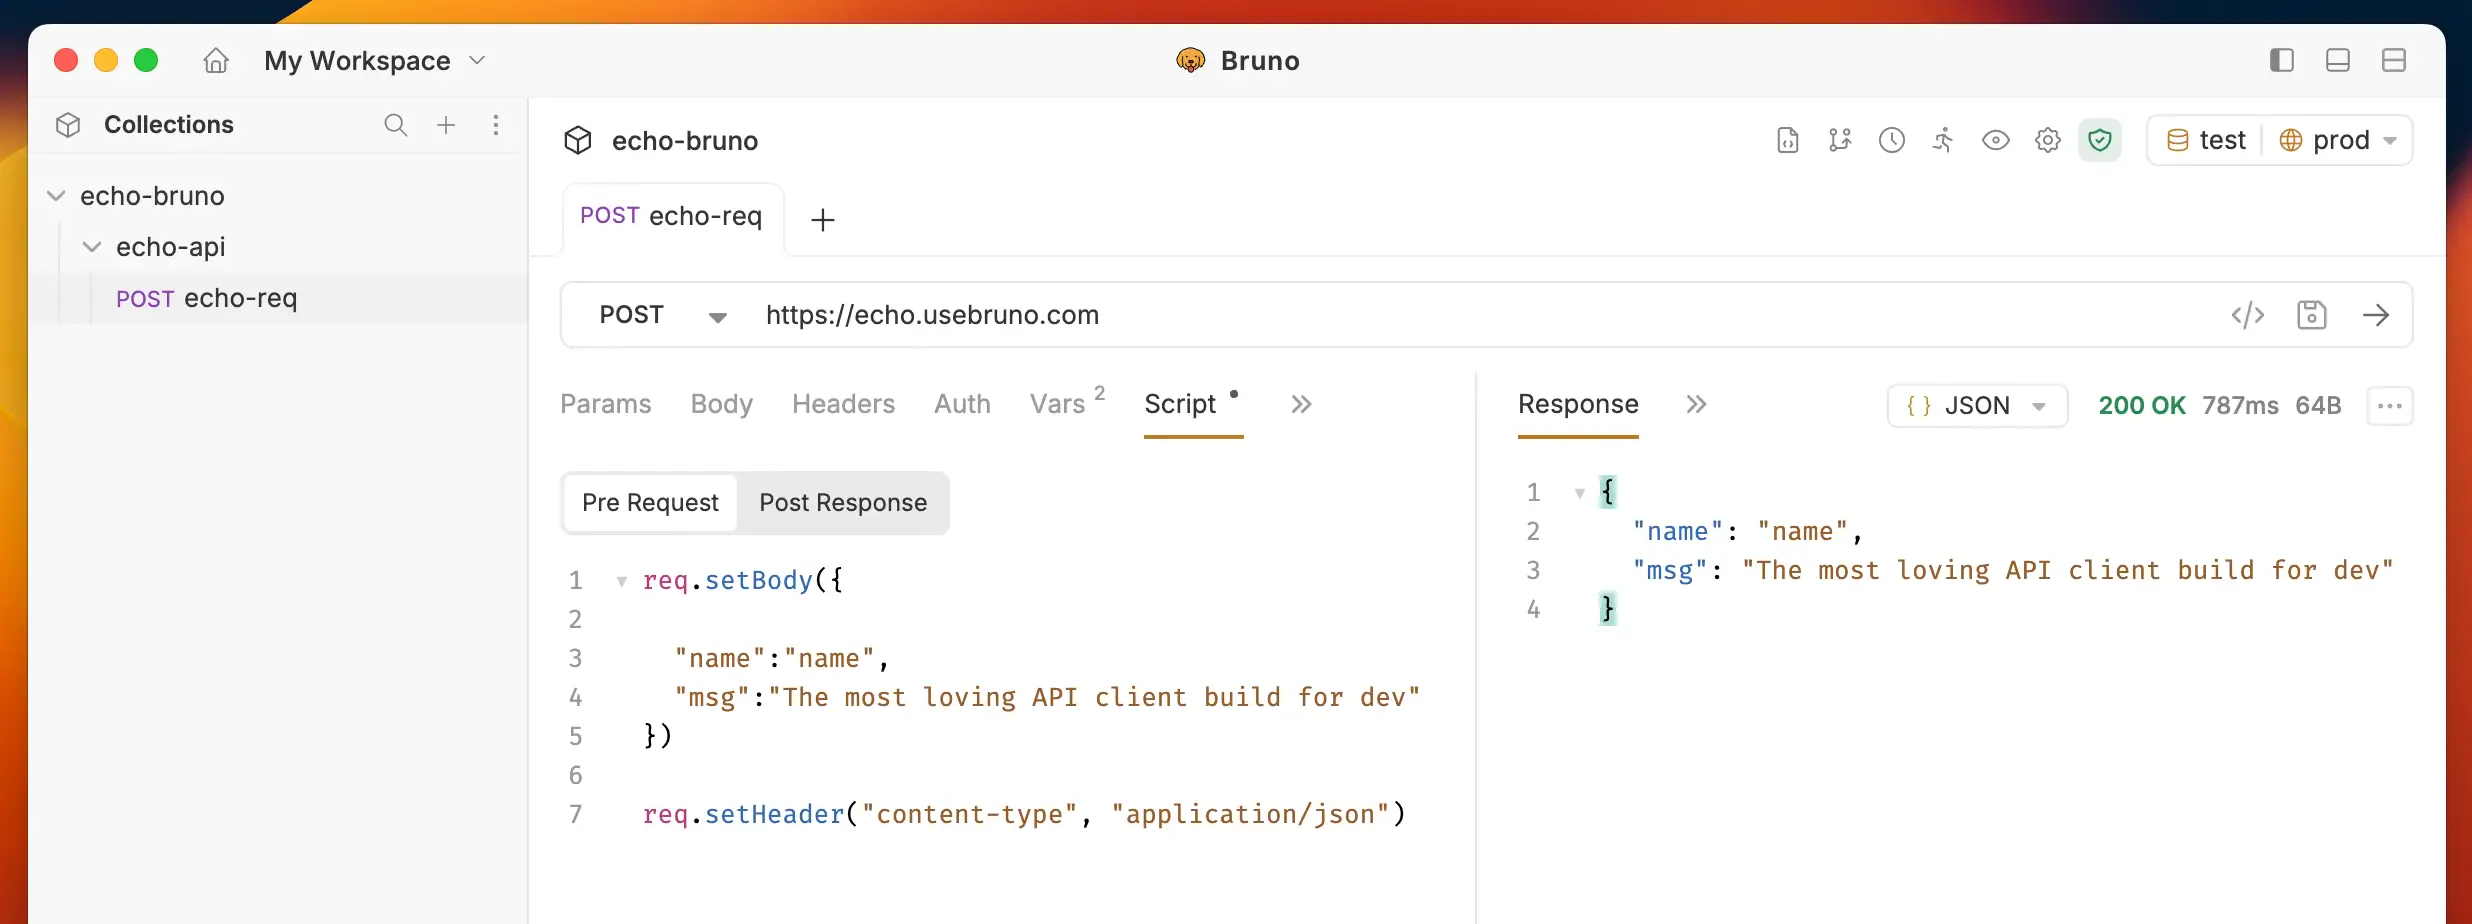Go to home via the house icon
This screenshot has width=2472, height=924.
click(216, 61)
